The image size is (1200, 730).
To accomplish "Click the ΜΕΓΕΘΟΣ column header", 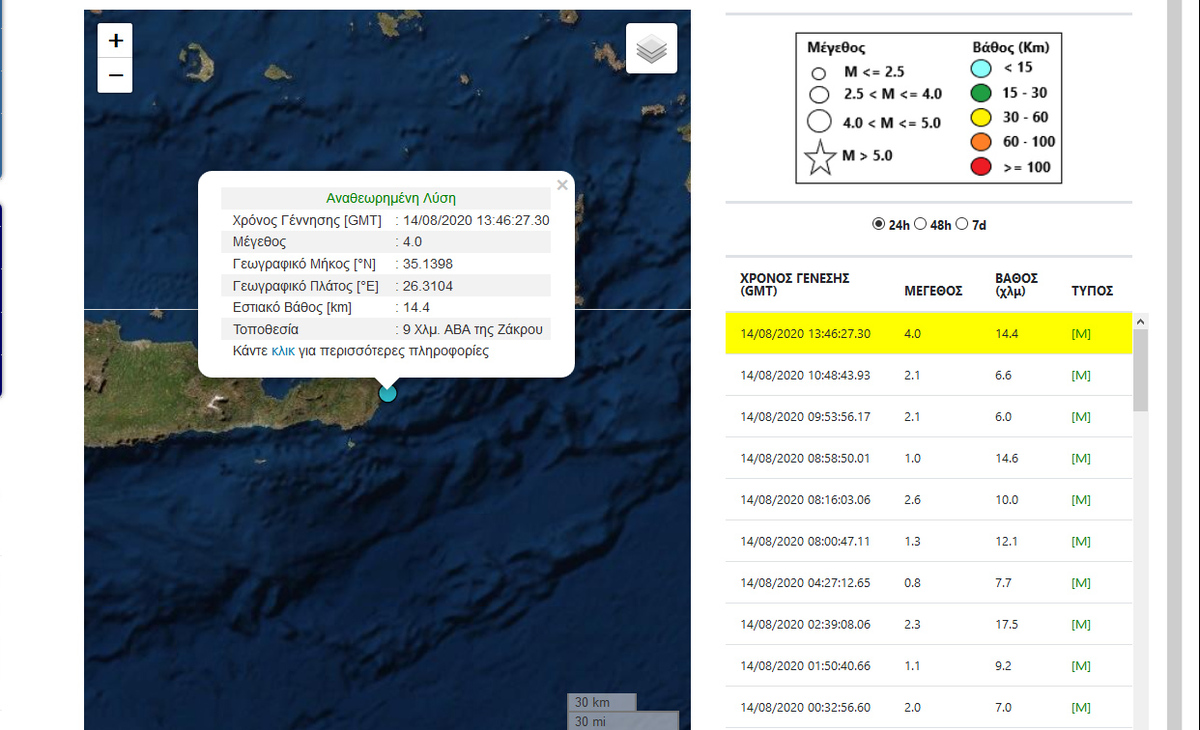I will click(x=933, y=291).
